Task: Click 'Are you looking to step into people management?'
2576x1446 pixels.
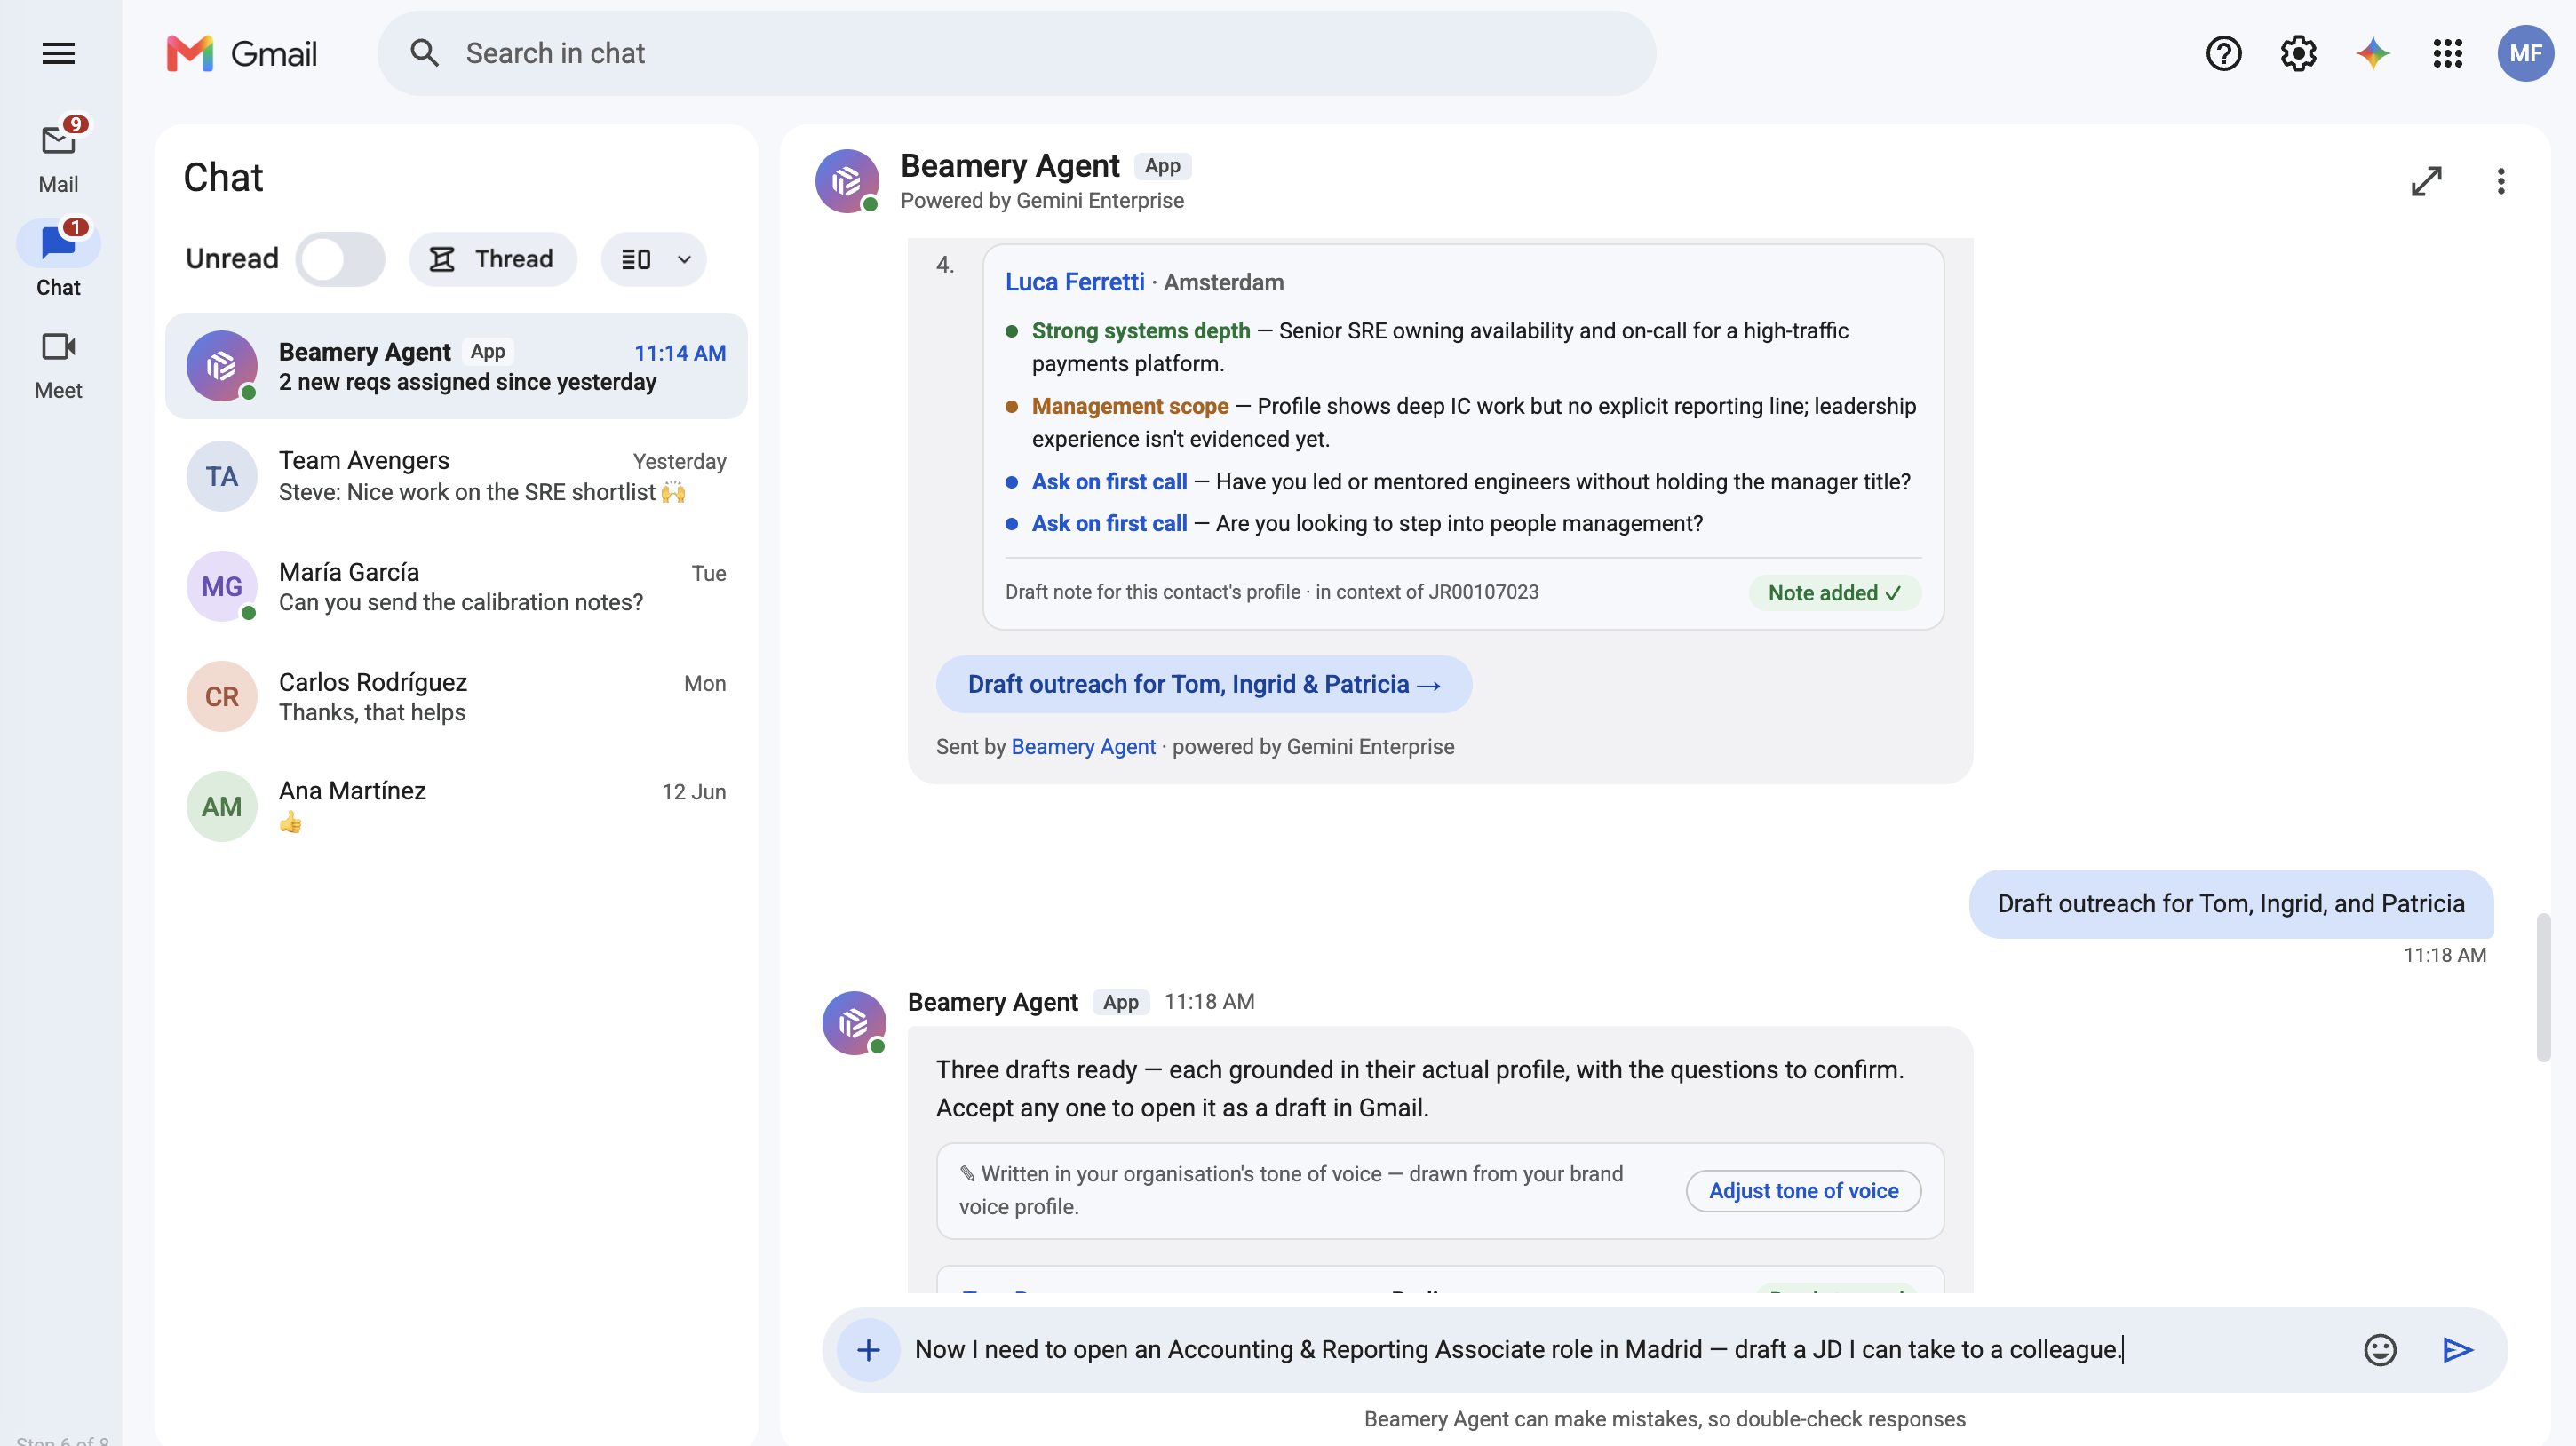Action: pos(1459,524)
